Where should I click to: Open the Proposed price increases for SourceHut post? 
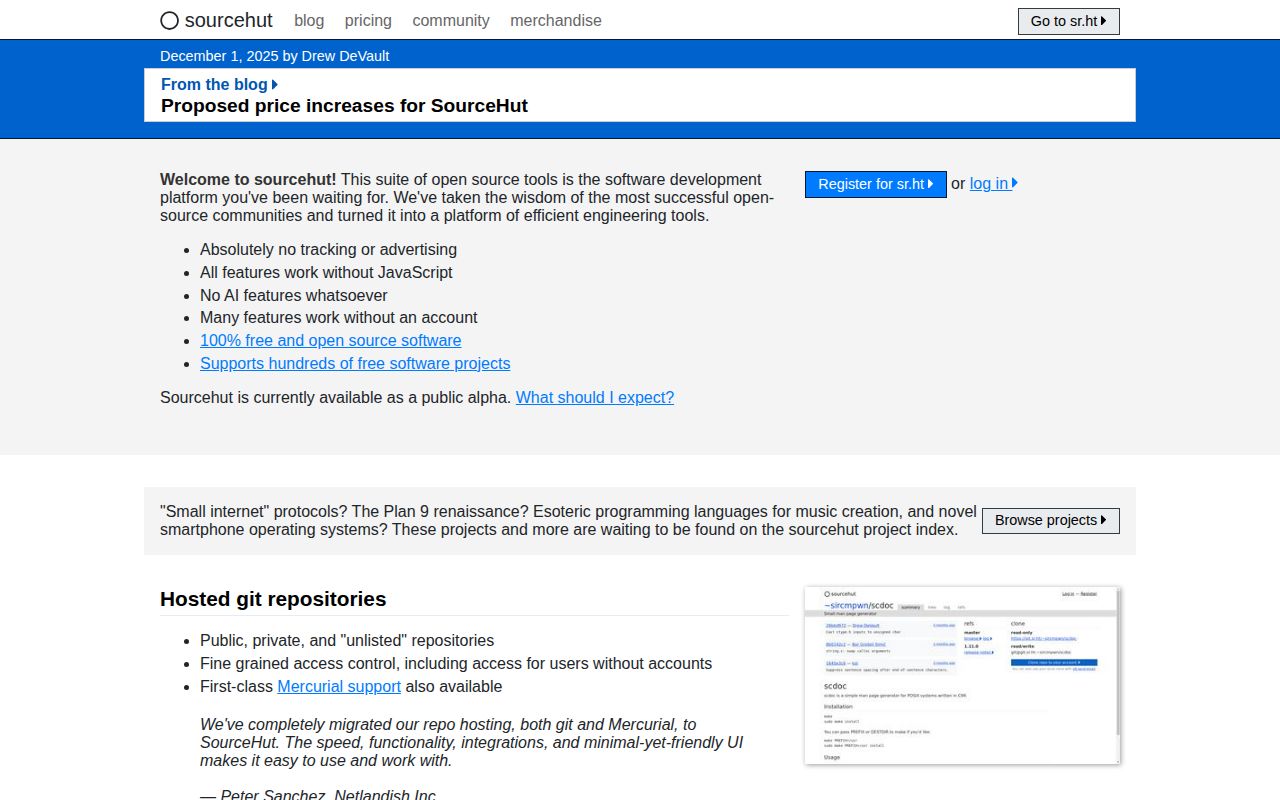click(x=344, y=105)
